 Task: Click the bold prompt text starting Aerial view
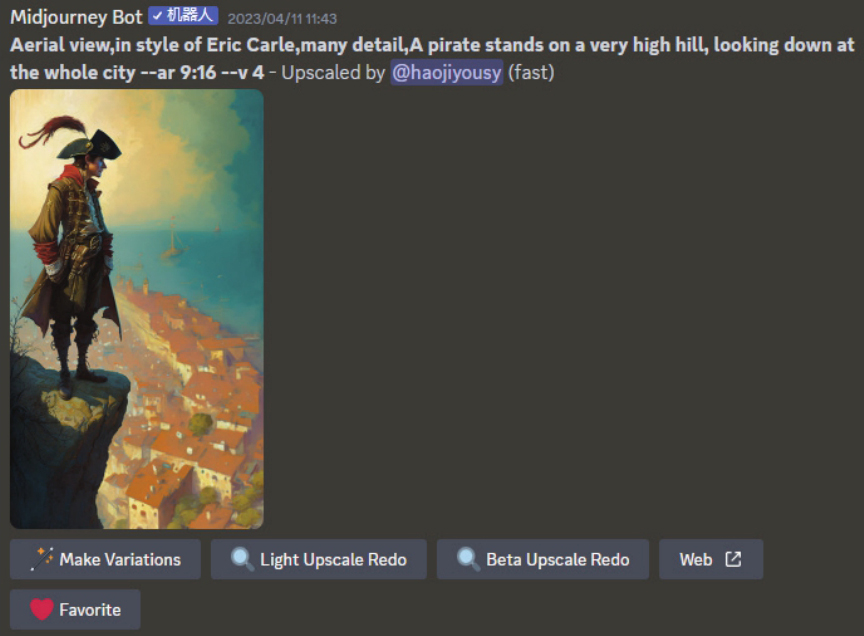pyautogui.click(x=432, y=58)
